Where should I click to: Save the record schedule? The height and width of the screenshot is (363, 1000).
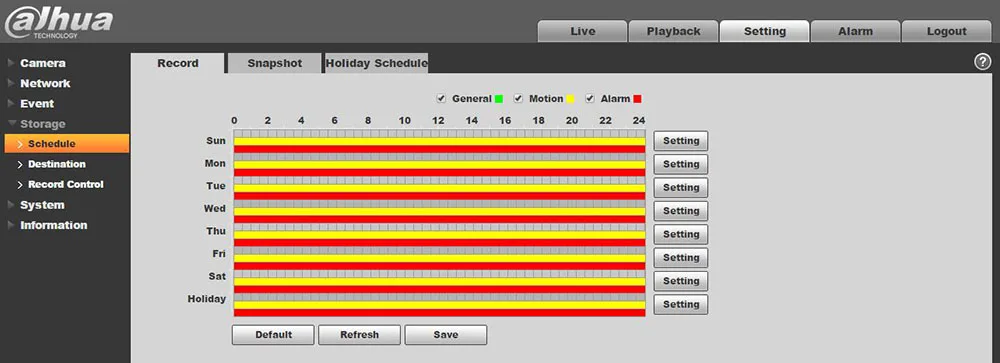pos(446,335)
